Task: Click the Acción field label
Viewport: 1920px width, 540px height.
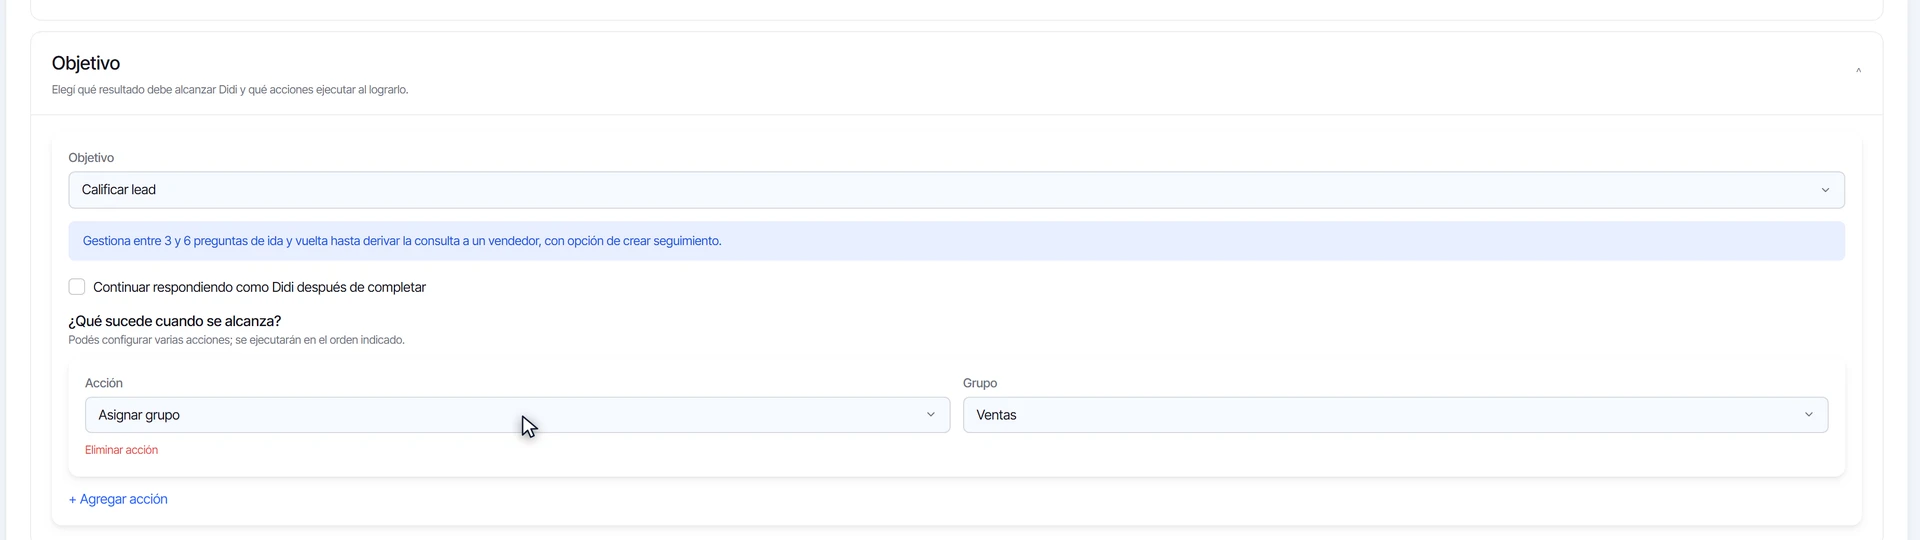Action: coord(104,383)
